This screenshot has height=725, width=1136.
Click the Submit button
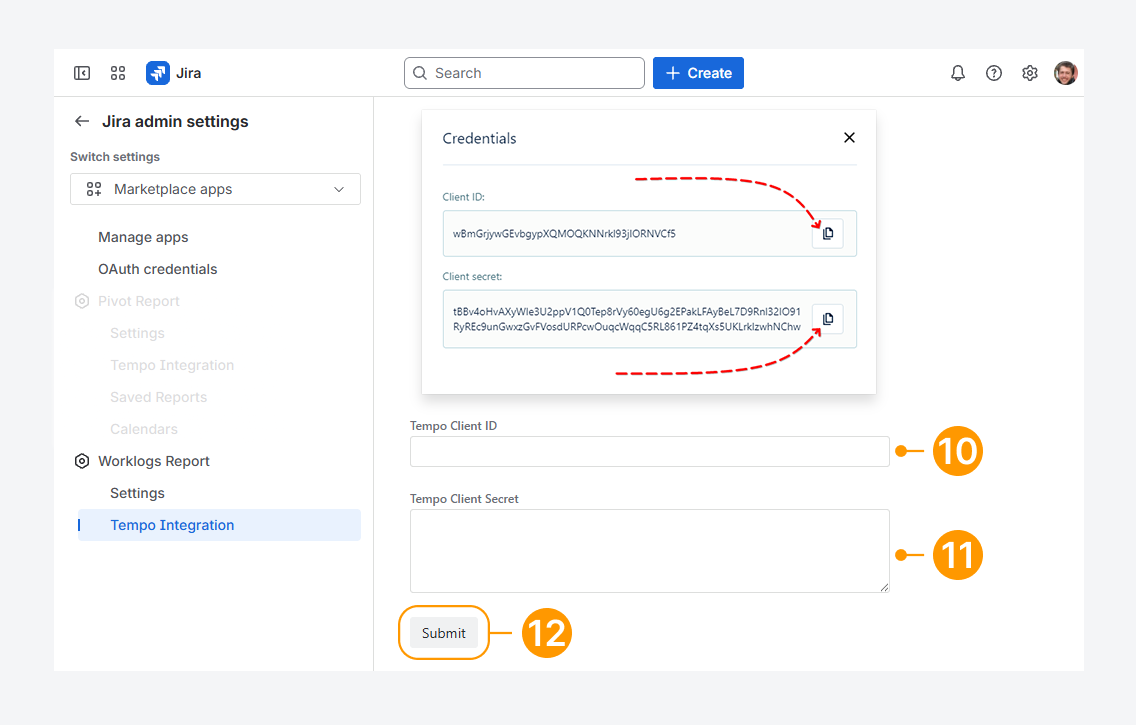point(443,633)
